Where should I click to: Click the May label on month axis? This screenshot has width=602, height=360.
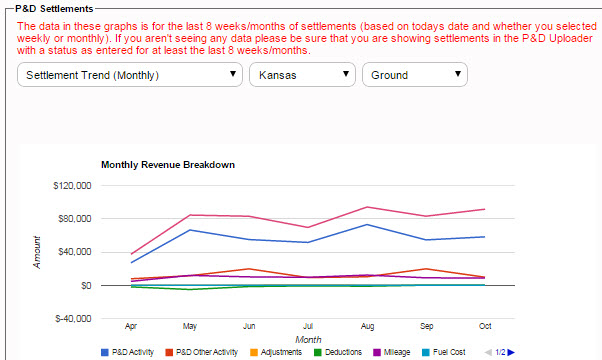190,326
